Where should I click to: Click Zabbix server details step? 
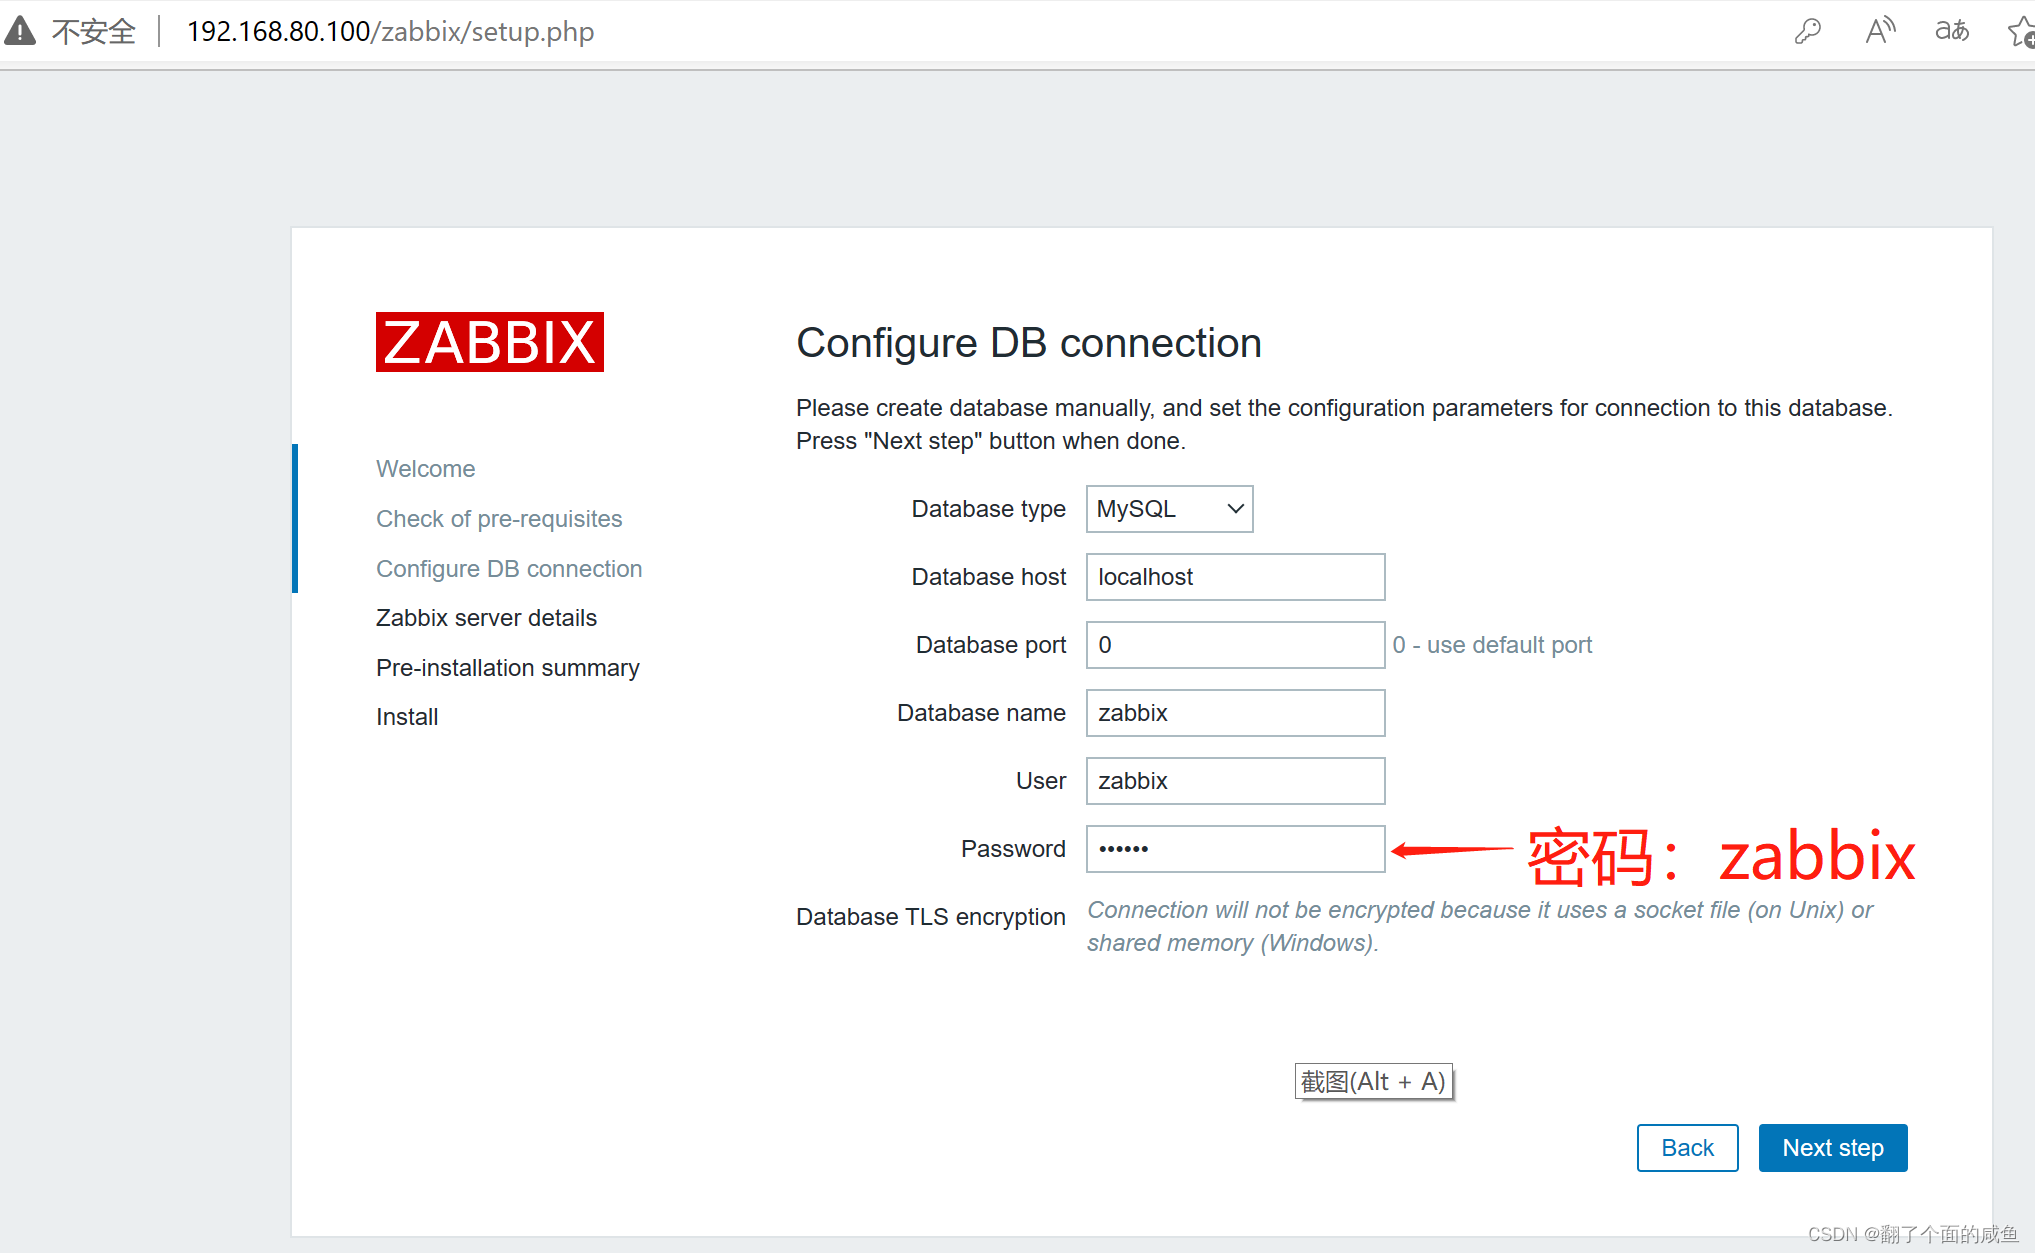click(x=486, y=618)
